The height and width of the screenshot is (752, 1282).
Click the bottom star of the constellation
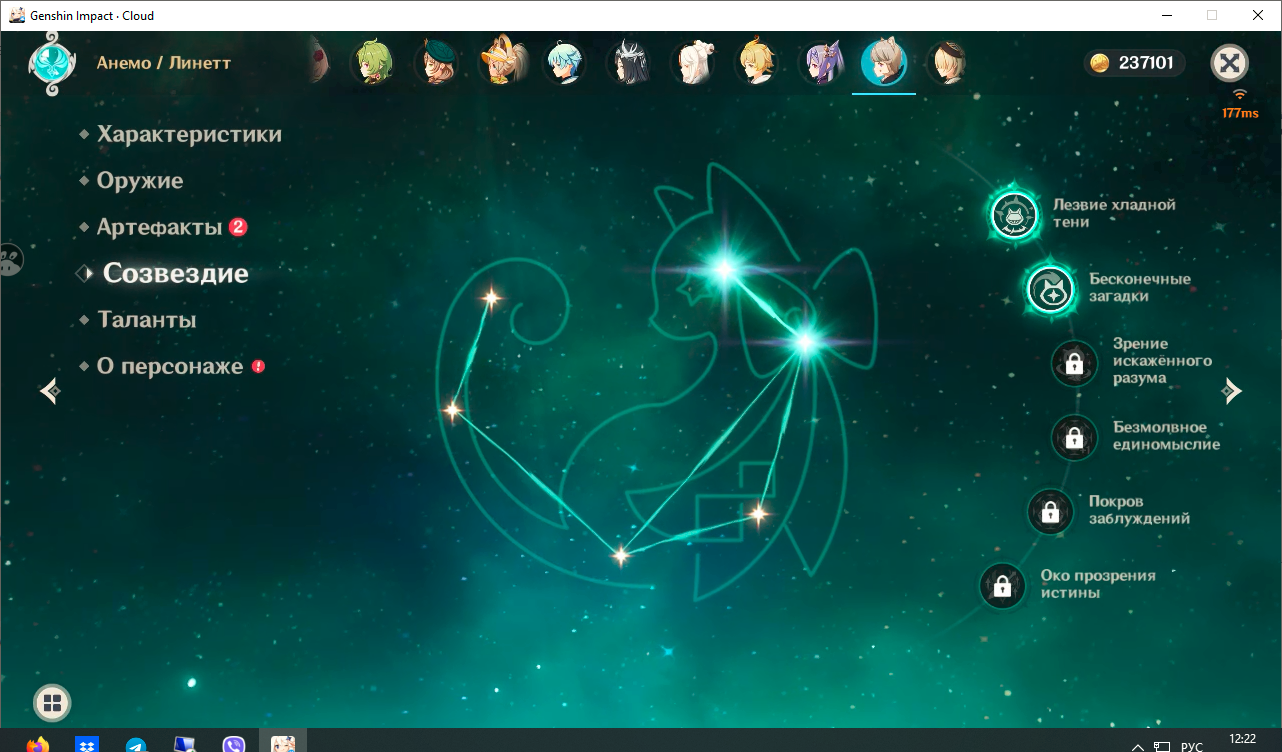tap(621, 555)
